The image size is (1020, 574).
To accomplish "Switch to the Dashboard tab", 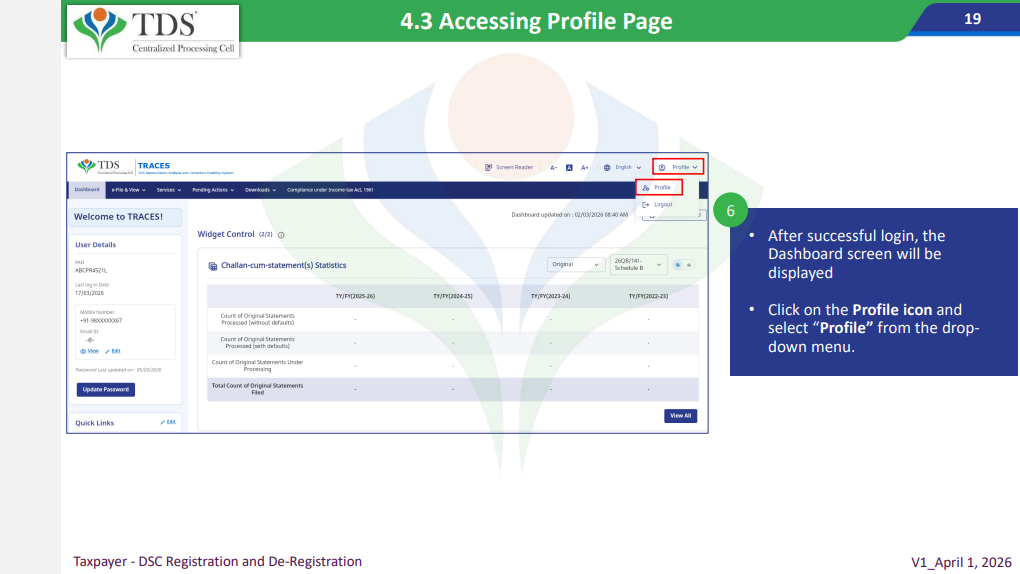I will point(87,189).
